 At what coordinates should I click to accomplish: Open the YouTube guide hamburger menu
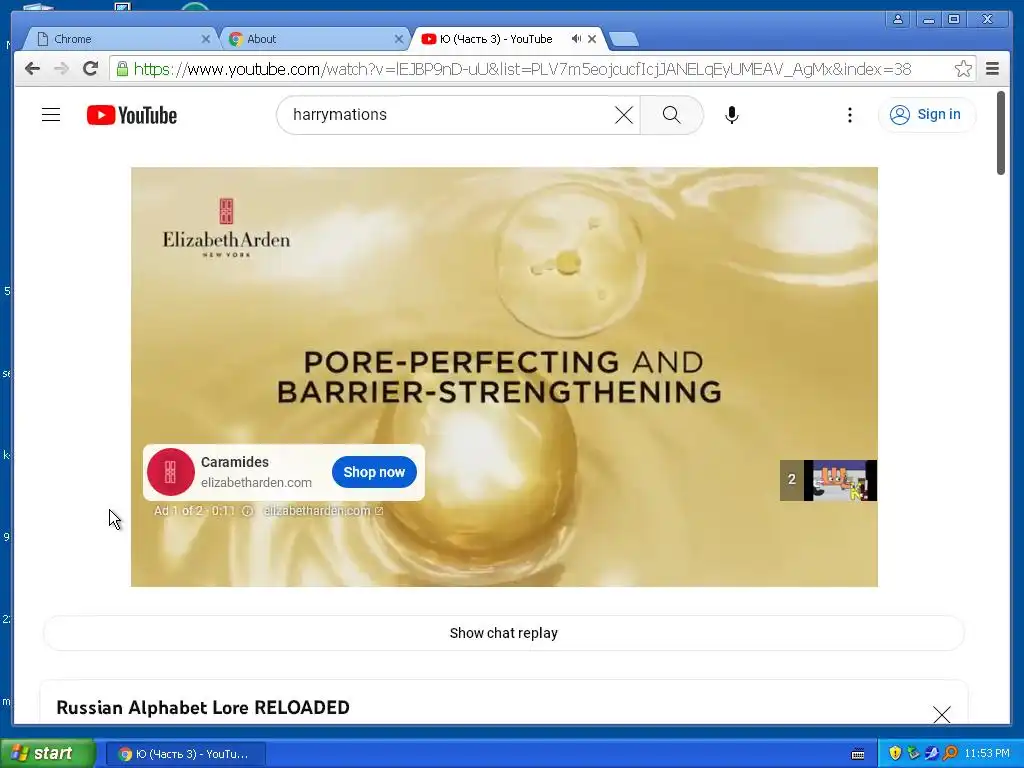(x=51, y=115)
